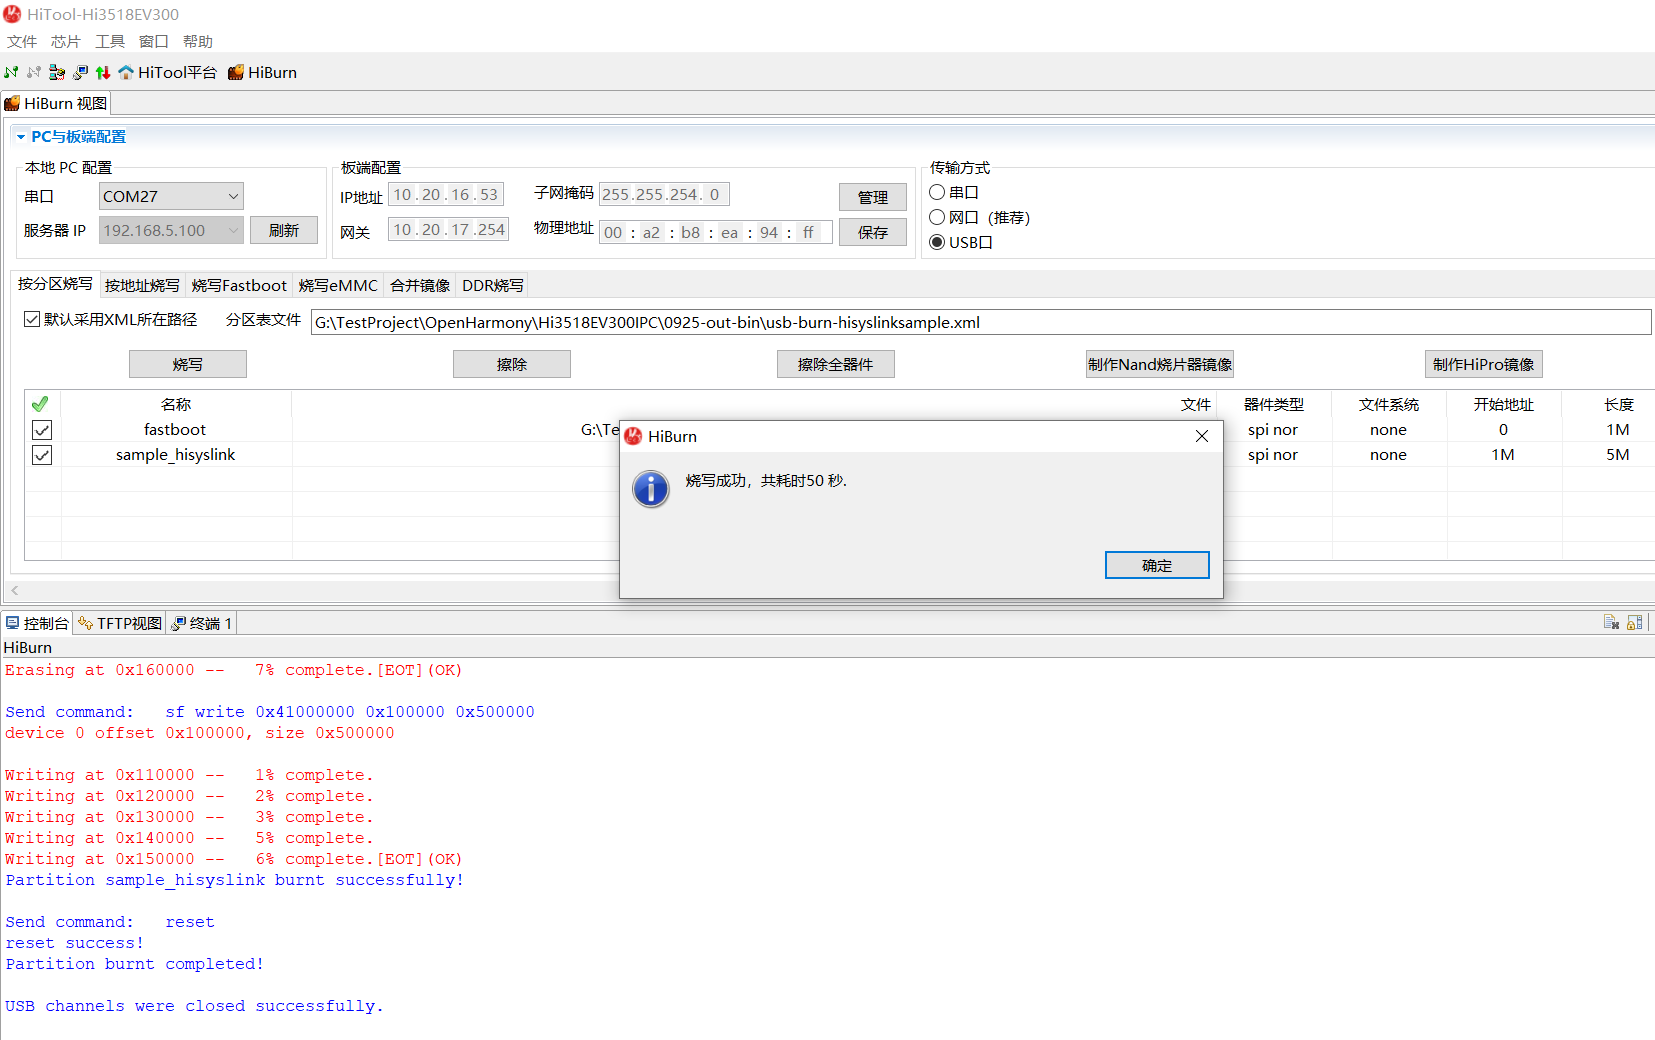Image resolution: width=1655 pixels, height=1040 pixels.
Task: Uncheck the sample_hisyslink partition checkbox
Action: tap(42, 455)
